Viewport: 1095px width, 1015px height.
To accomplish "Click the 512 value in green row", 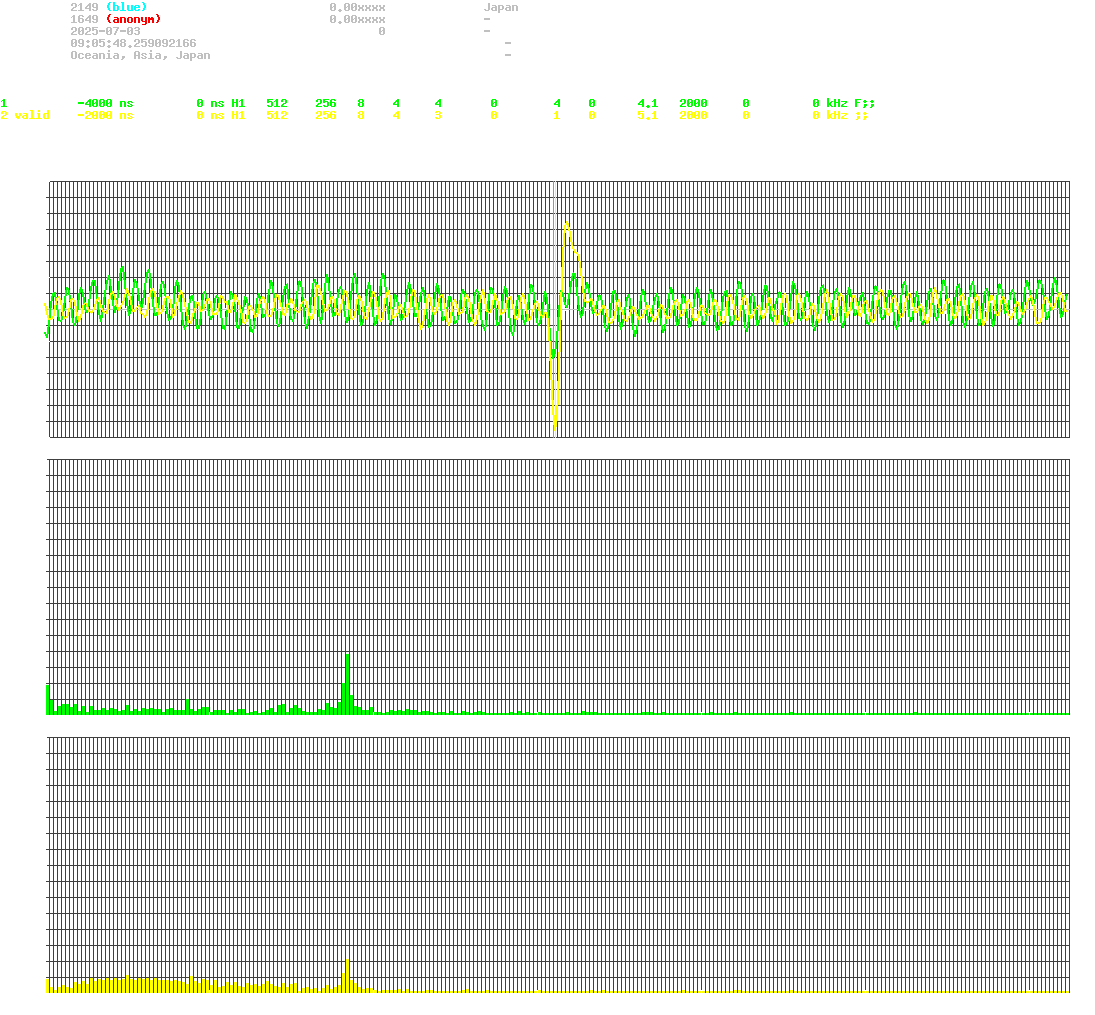I will 277,103.
